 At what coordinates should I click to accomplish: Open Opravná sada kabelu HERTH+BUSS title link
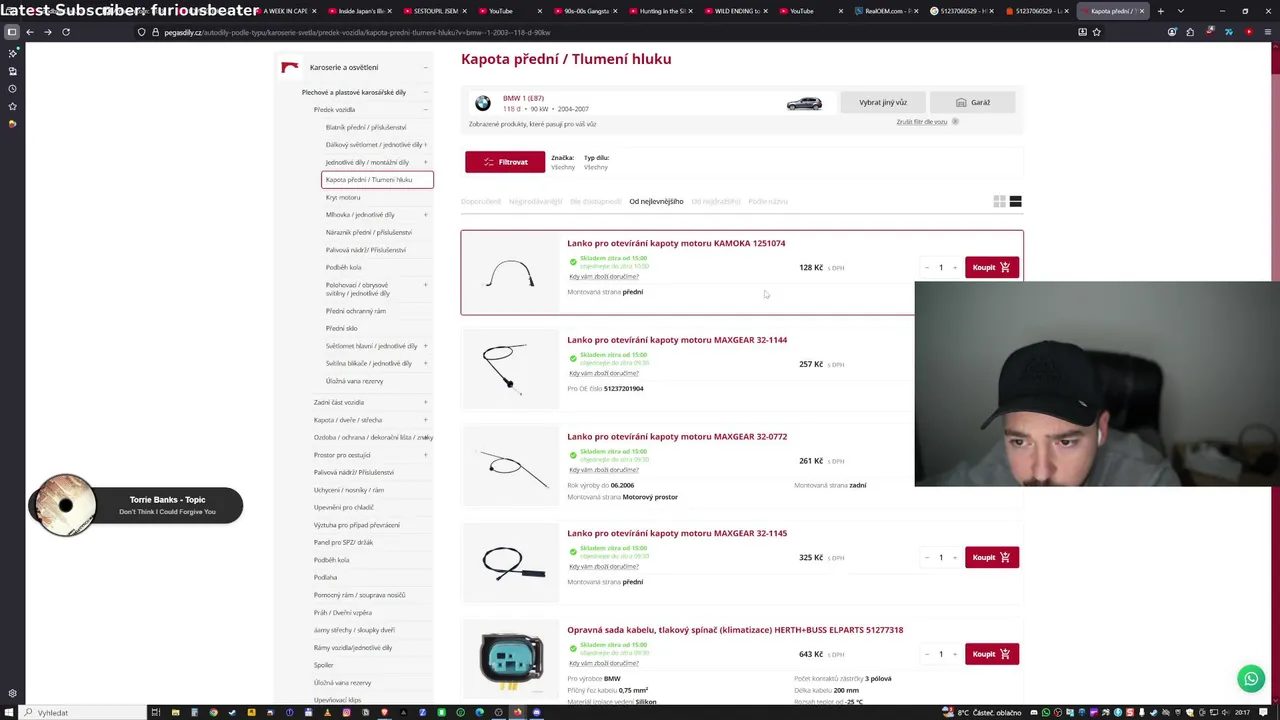click(735, 630)
